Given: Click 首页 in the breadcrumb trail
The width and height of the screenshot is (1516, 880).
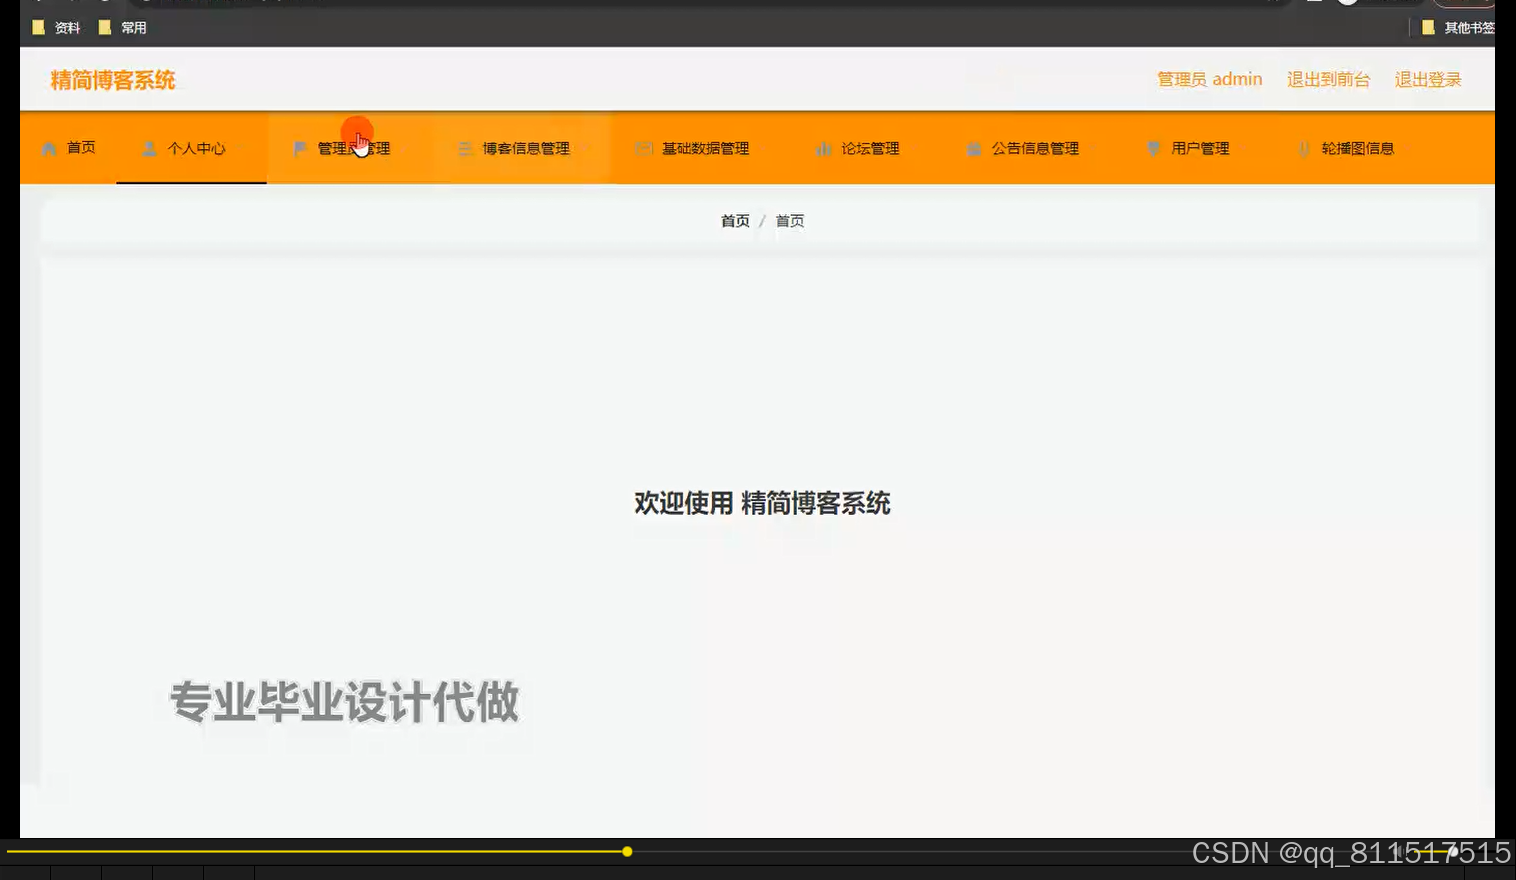Looking at the screenshot, I should click(x=734, y=220).
